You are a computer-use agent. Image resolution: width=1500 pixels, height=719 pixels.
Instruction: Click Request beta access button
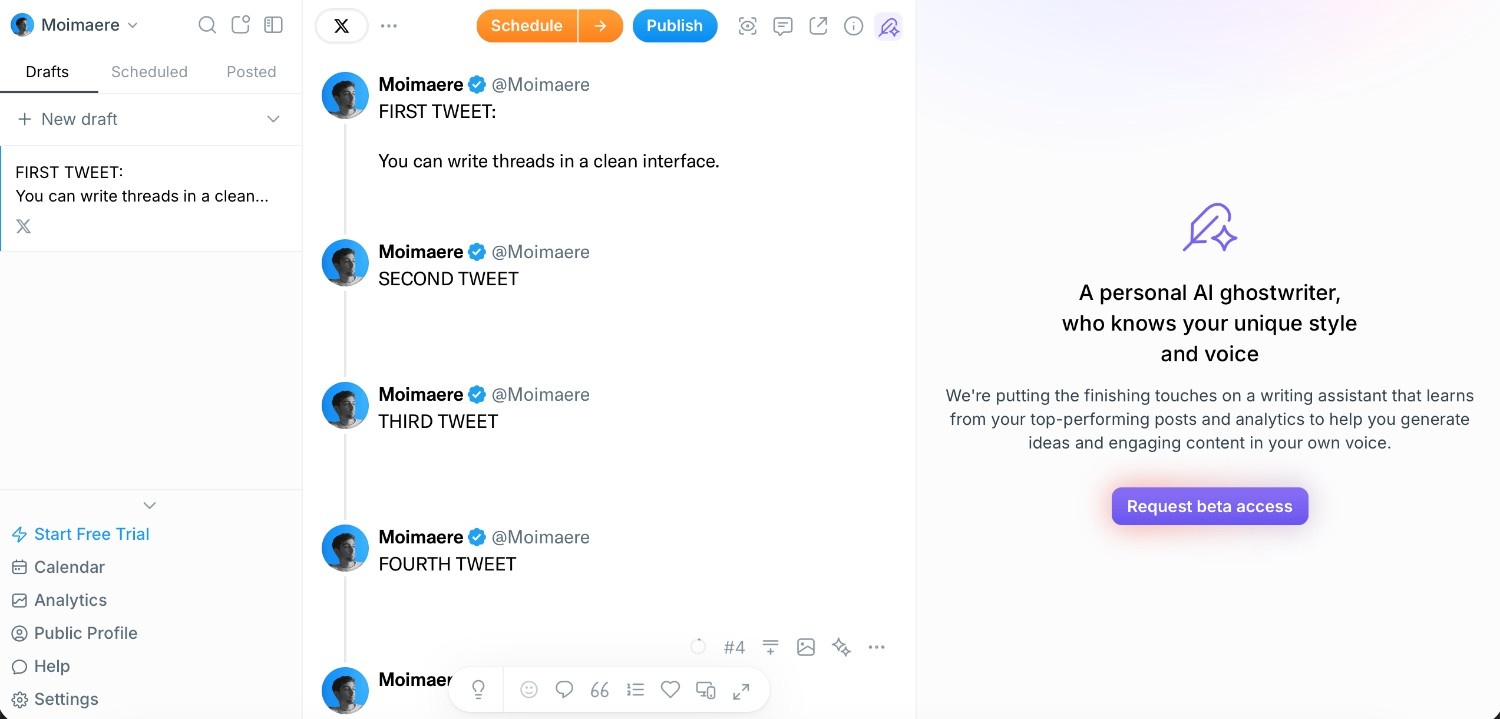(x=1209, y=506)
